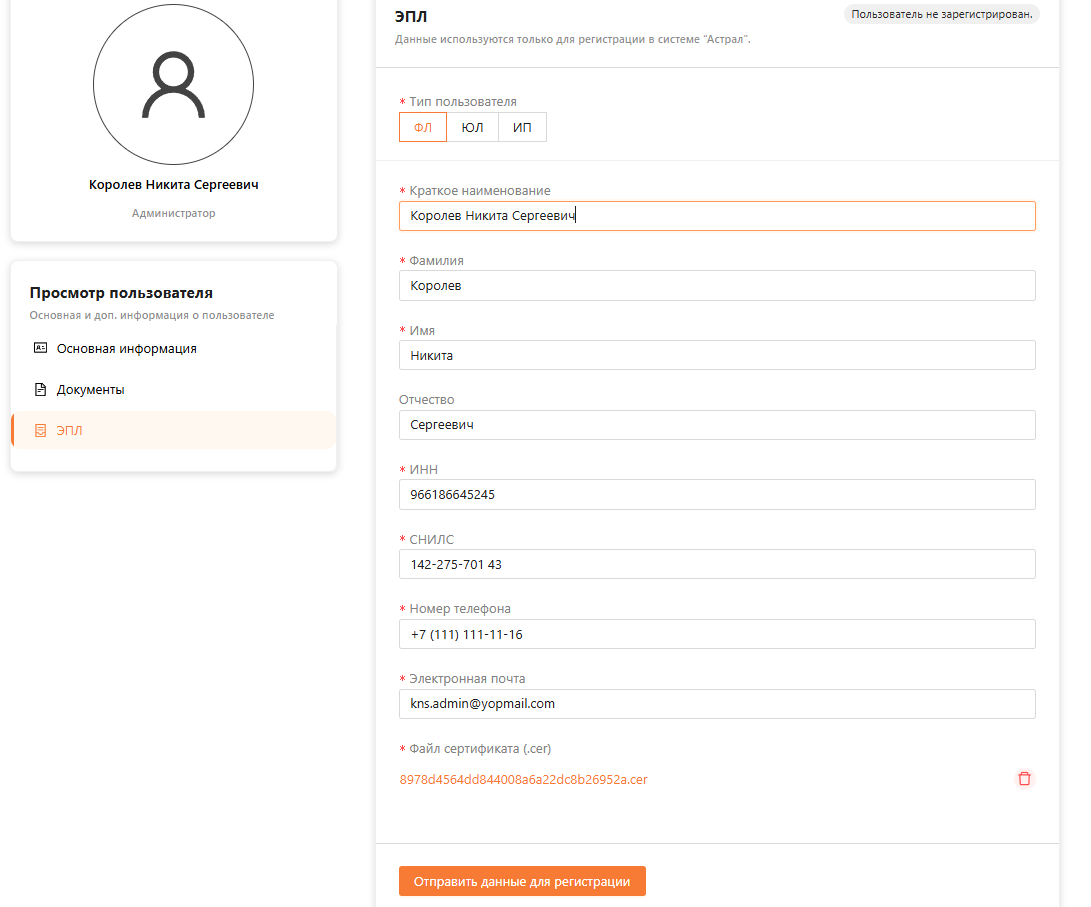This screenshot has width=1091, height=907.
Task: Click the ЭПЛ sidebar form icon
Action: [41, 430]
